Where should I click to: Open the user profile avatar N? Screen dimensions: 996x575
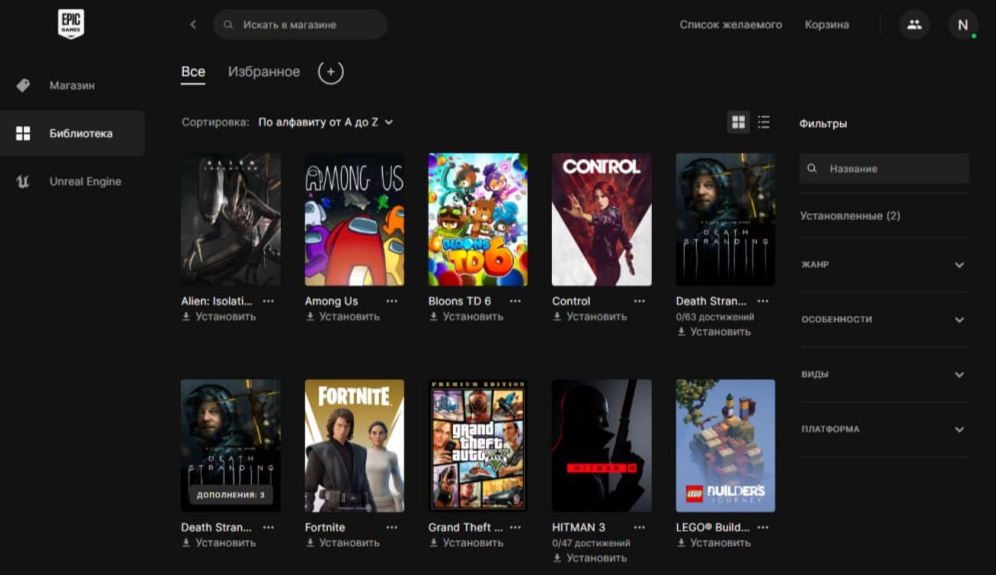963,25
